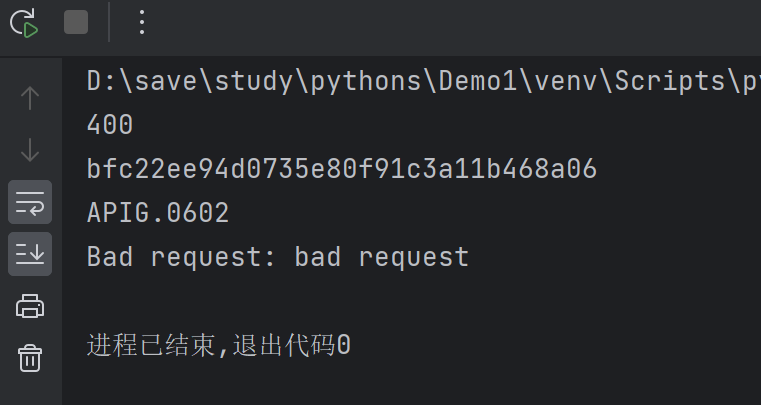
Task: Click the "进程已结束,退出代码0" line
Action: [218, 346]
